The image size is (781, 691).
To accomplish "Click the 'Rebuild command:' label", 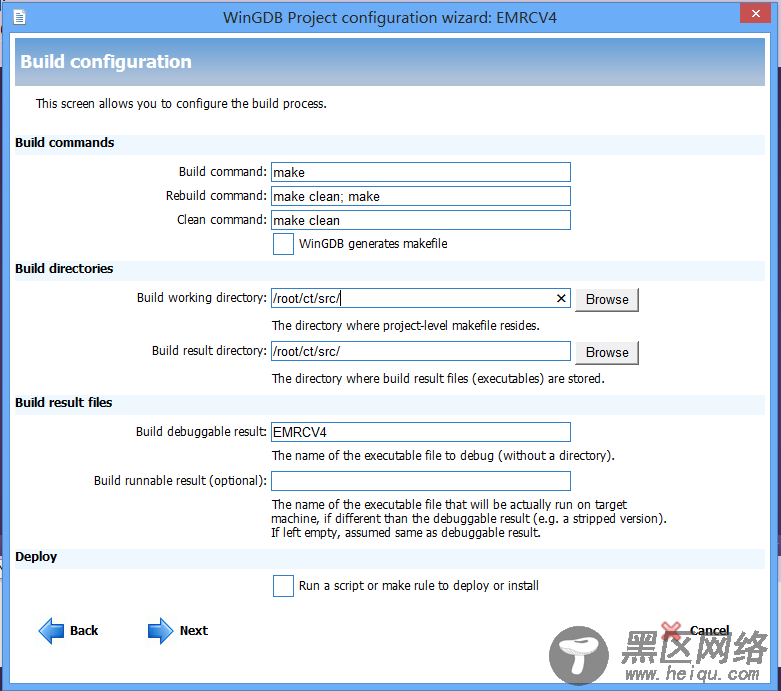I will [x=216, y=196].
